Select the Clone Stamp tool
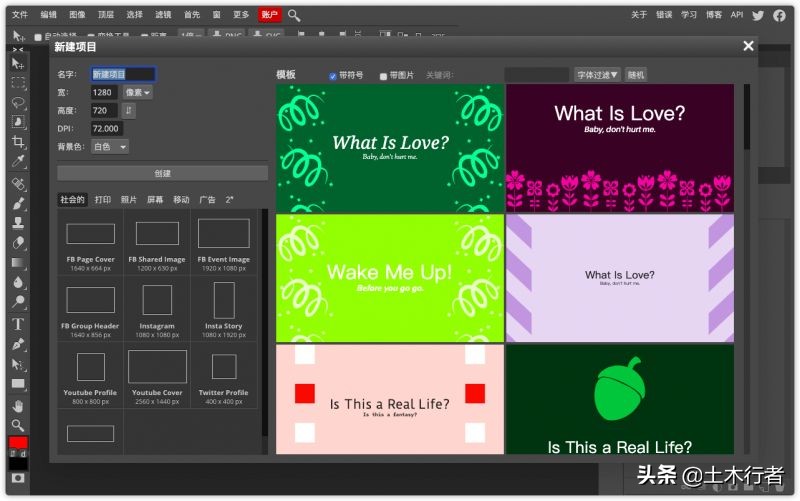 pyautogui.click(x=18, y=223)
